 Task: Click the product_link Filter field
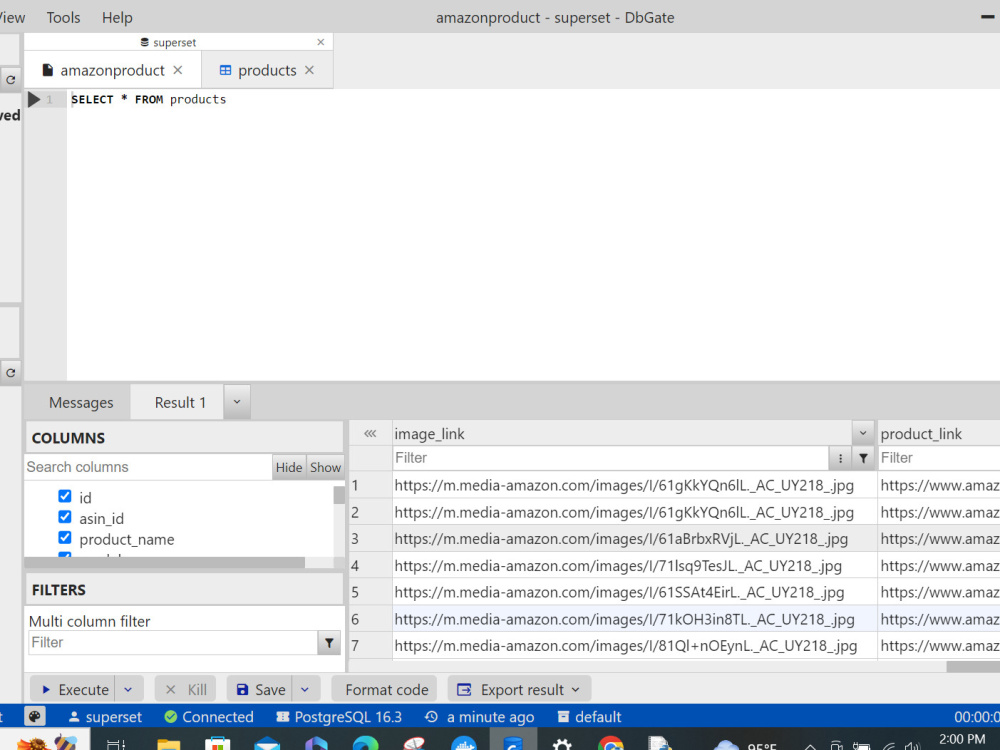[939, 458]
